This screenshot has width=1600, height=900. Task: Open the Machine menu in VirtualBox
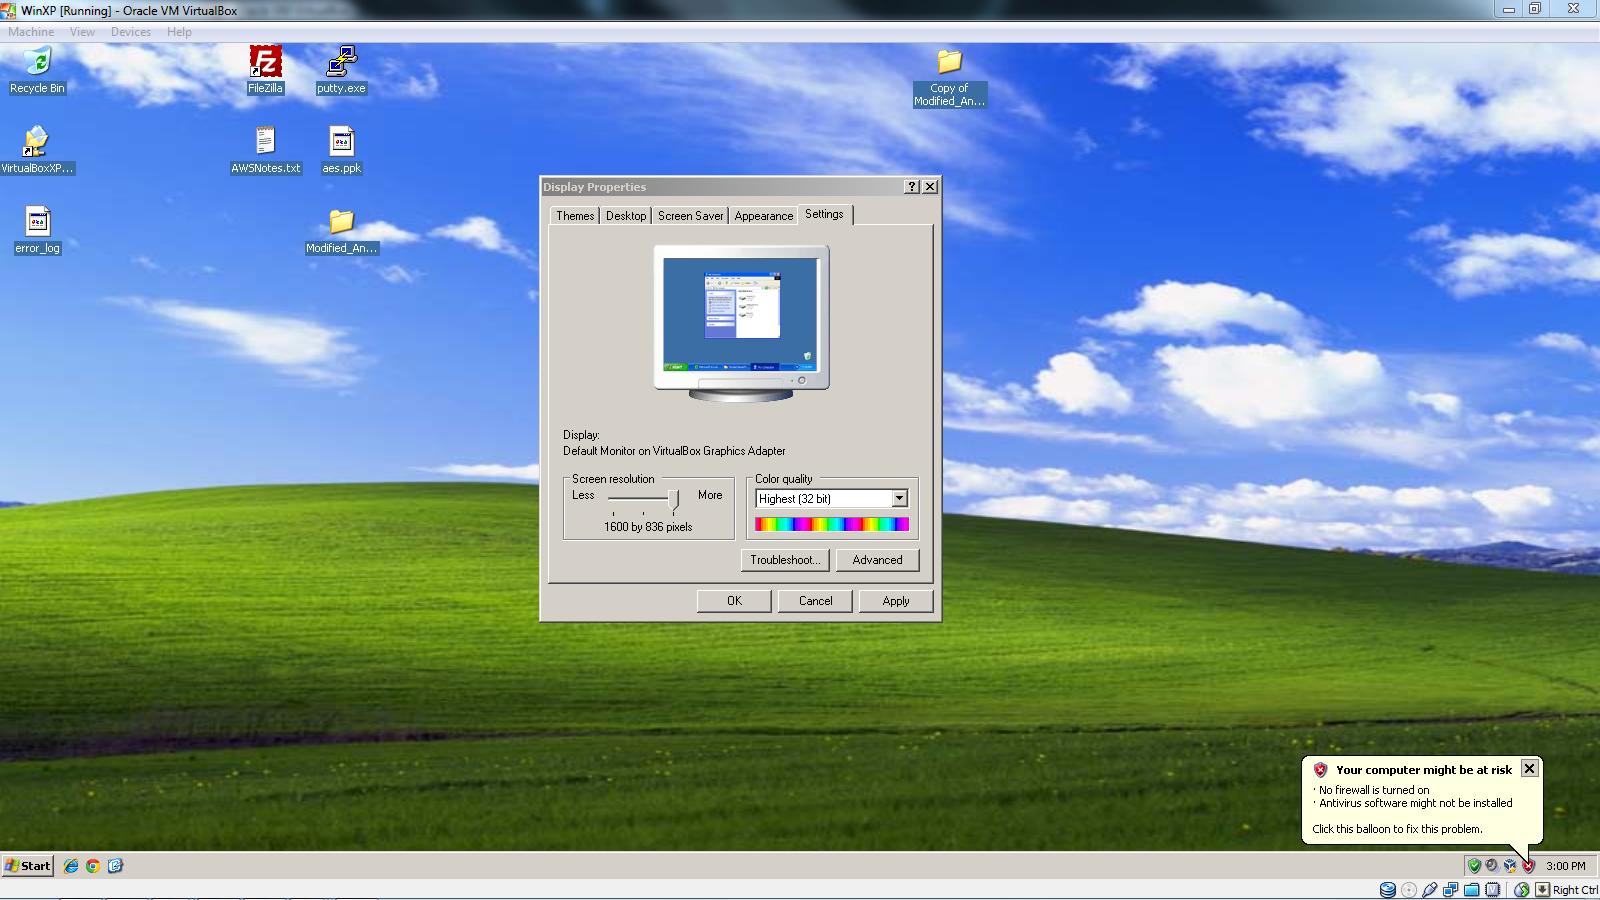pos(31,31)
